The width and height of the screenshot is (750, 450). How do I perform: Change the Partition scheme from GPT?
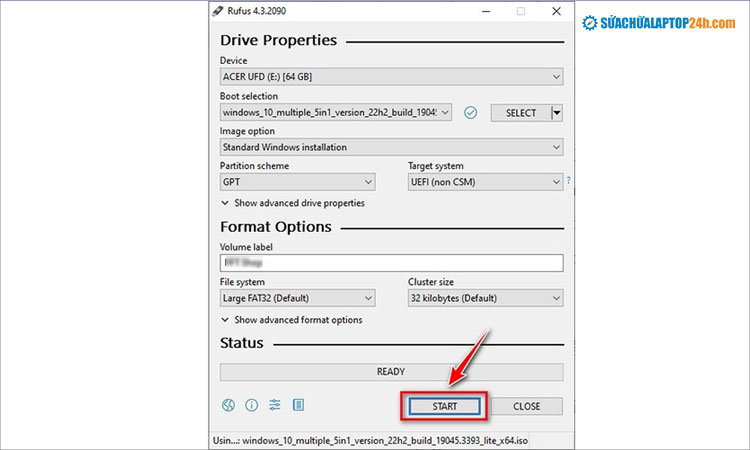[297, 182]
